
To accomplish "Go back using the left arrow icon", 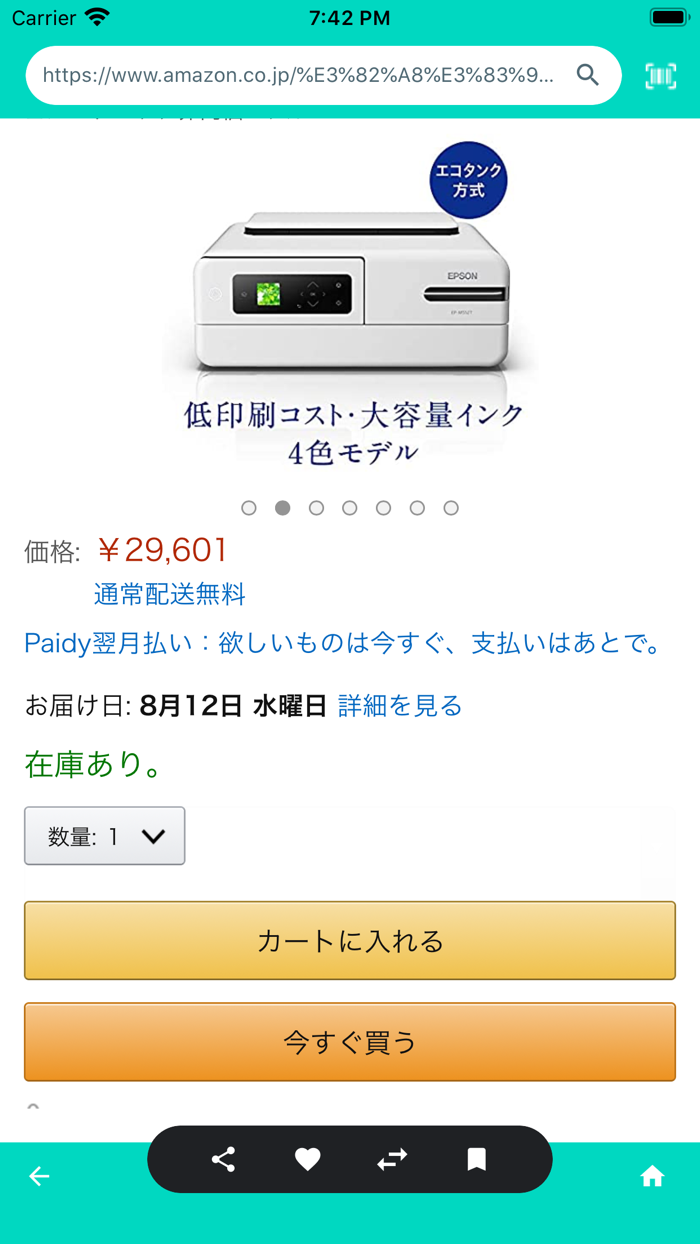I will click(x=38, y=1177).
